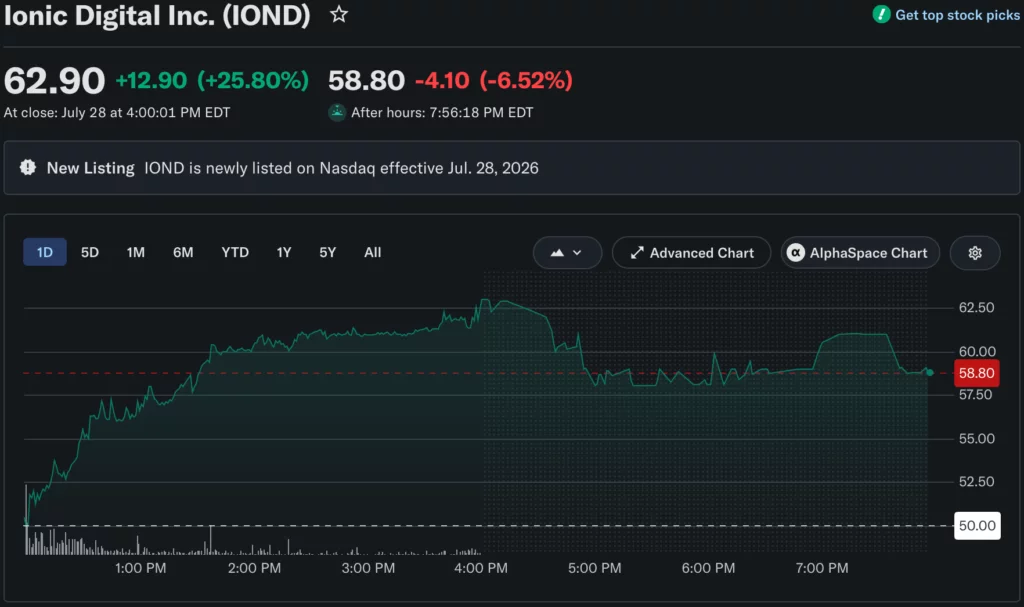Click the At close July 28 timestamp

point(117,112)
